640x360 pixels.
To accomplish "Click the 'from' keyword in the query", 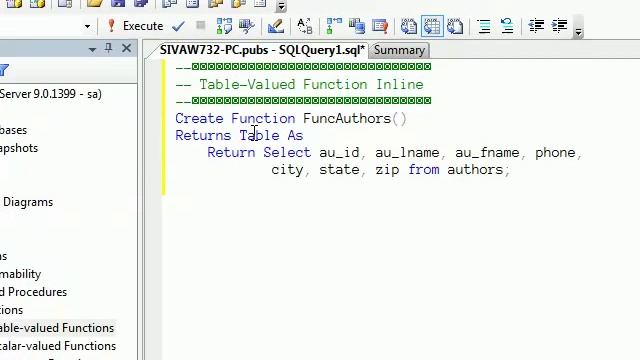I will [x=424, y=169].
